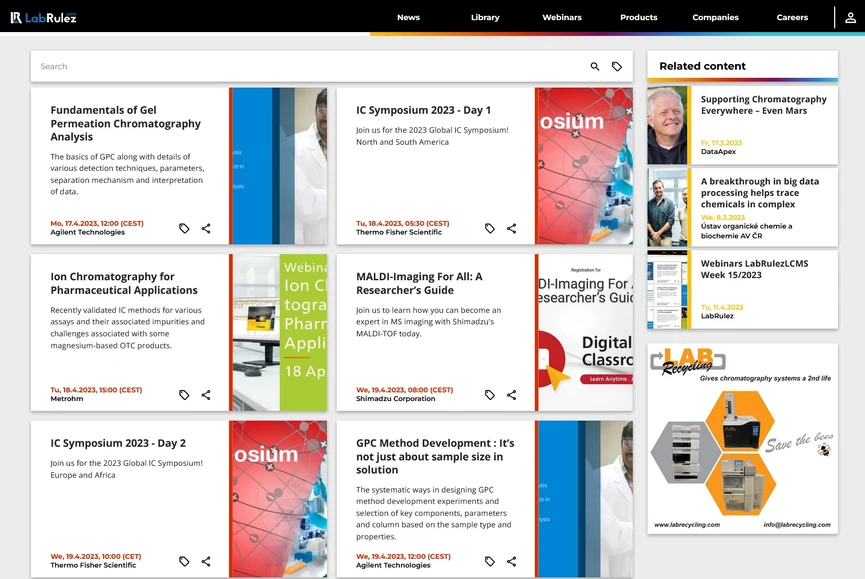The image size is (865, 579).
Task: Open Fundamentals of Gel Permeation Chromatography title
Action: click(x=125, y=124)
